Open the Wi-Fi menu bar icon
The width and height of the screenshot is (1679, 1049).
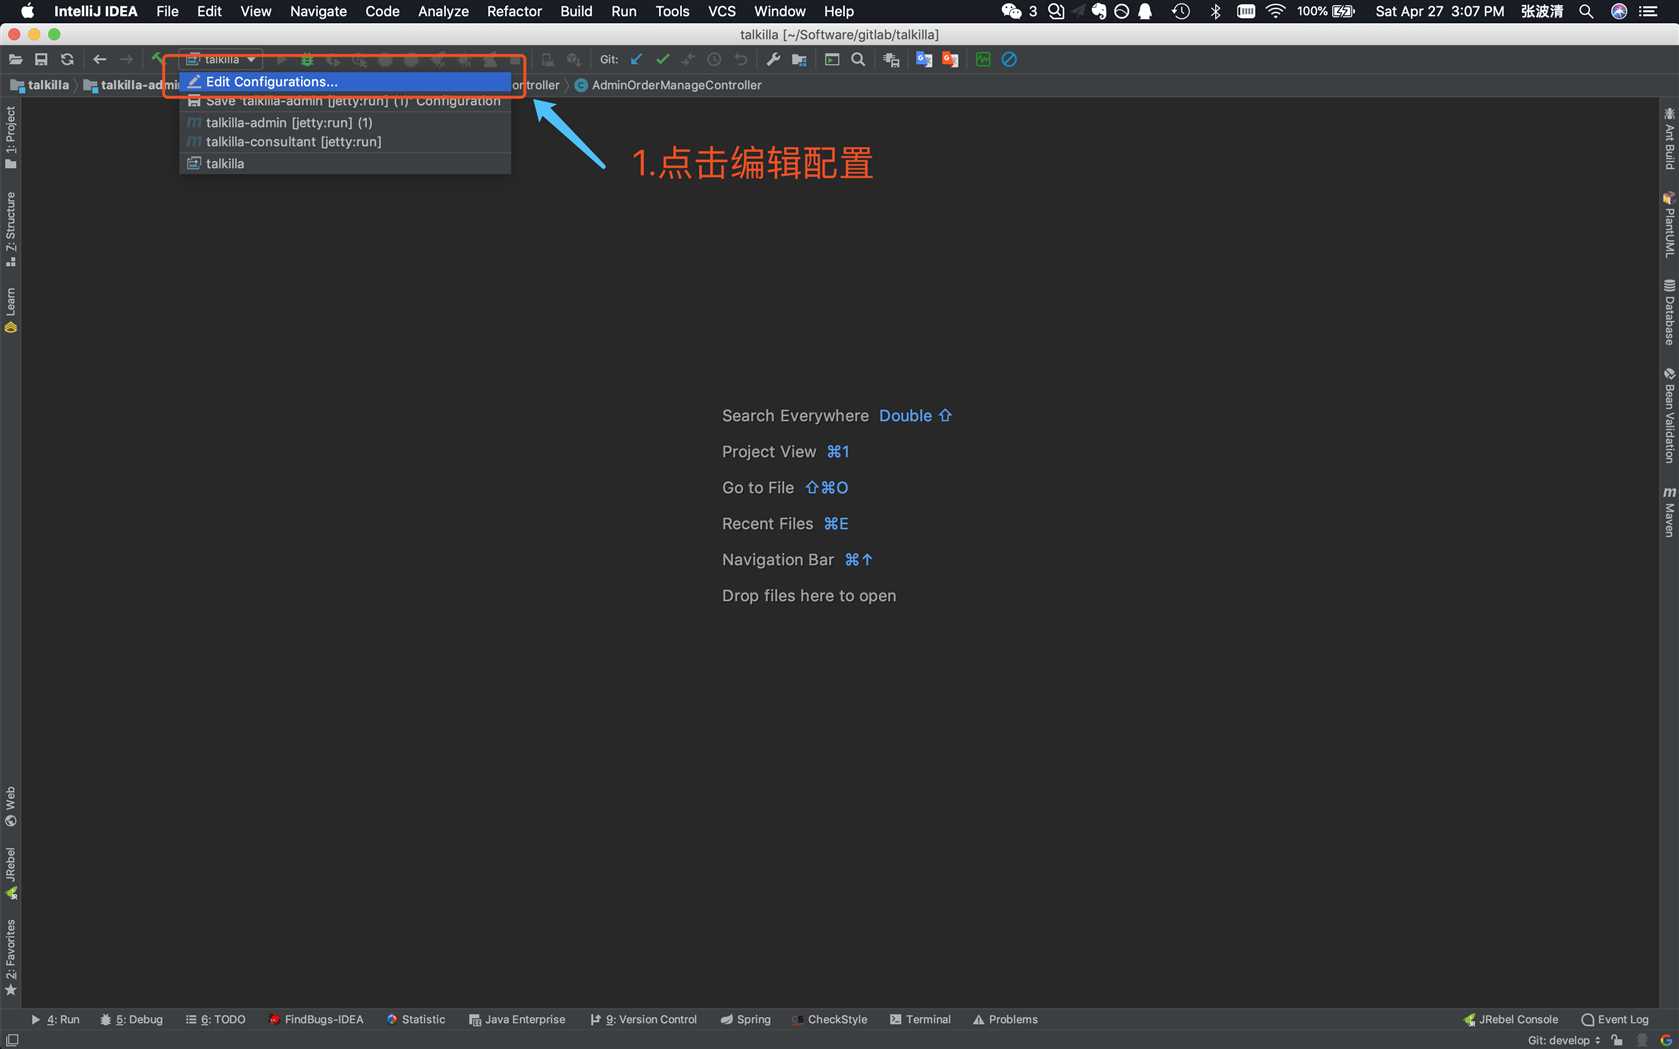pos(1275,11)
